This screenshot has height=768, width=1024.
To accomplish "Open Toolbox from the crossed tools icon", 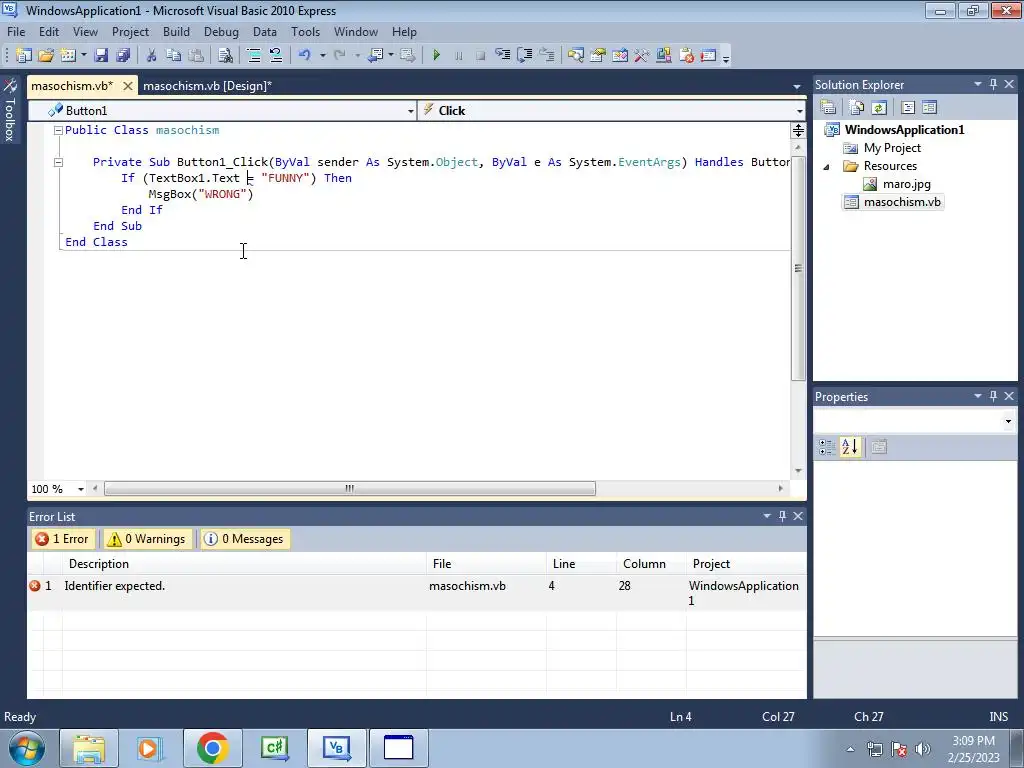I will 641,56.
